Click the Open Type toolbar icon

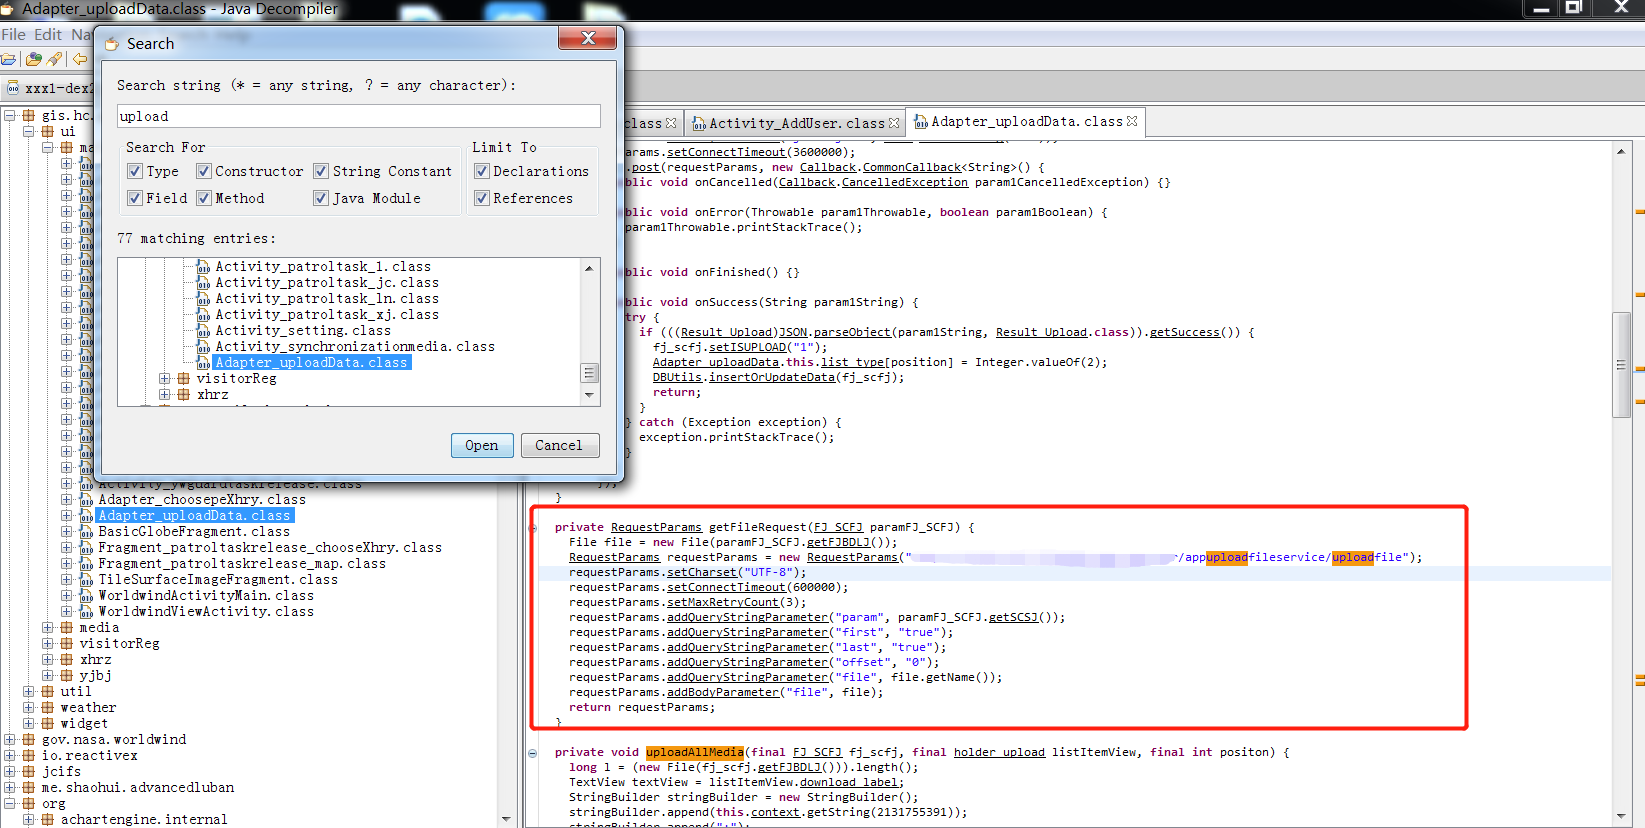[x=34, y=59]
